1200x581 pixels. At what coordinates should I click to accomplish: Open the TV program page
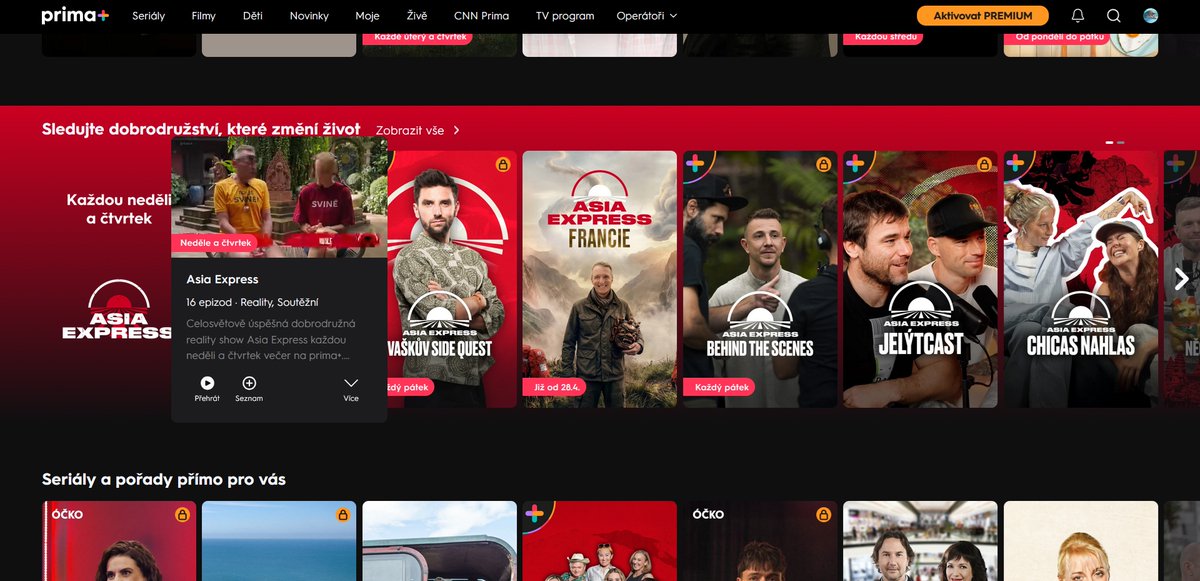tap(565, 16)
